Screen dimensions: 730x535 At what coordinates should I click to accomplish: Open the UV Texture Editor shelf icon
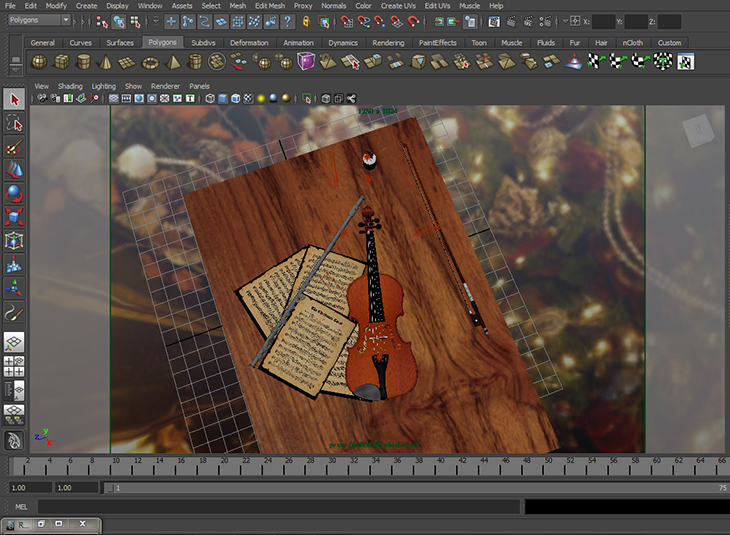(686, 62)
